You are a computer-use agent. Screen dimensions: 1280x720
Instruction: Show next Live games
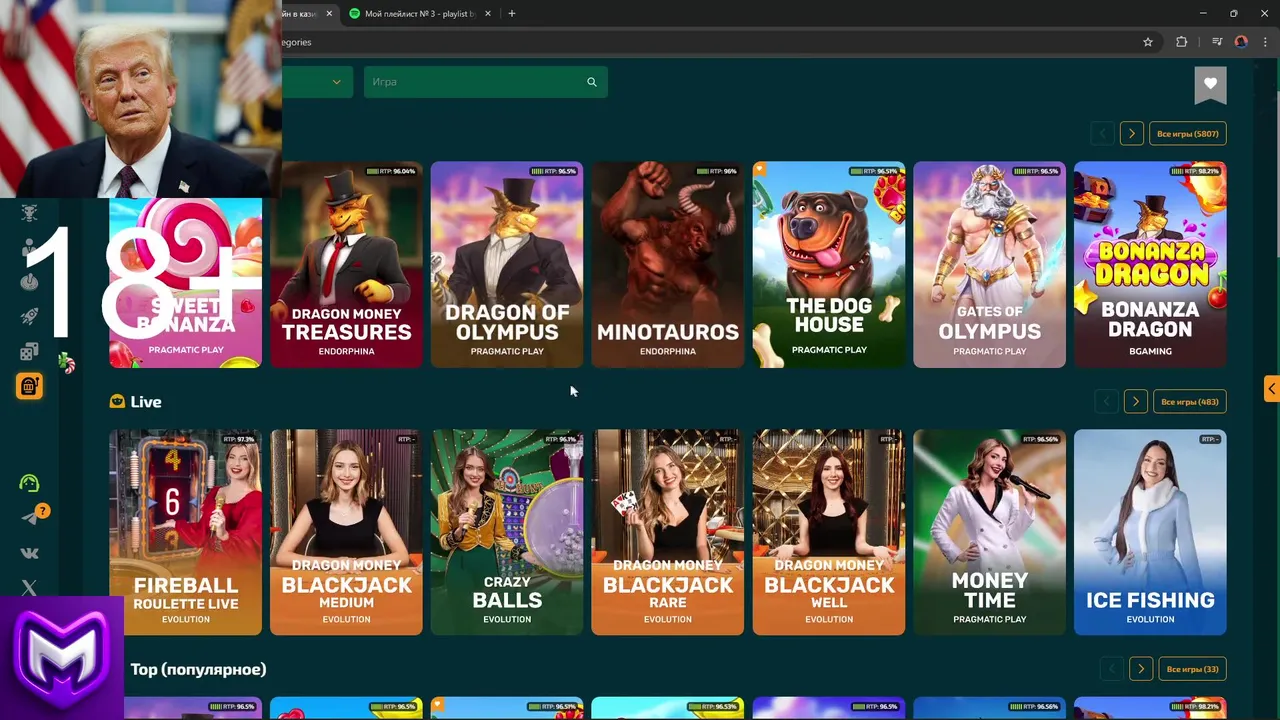(x=1136, y=402)
